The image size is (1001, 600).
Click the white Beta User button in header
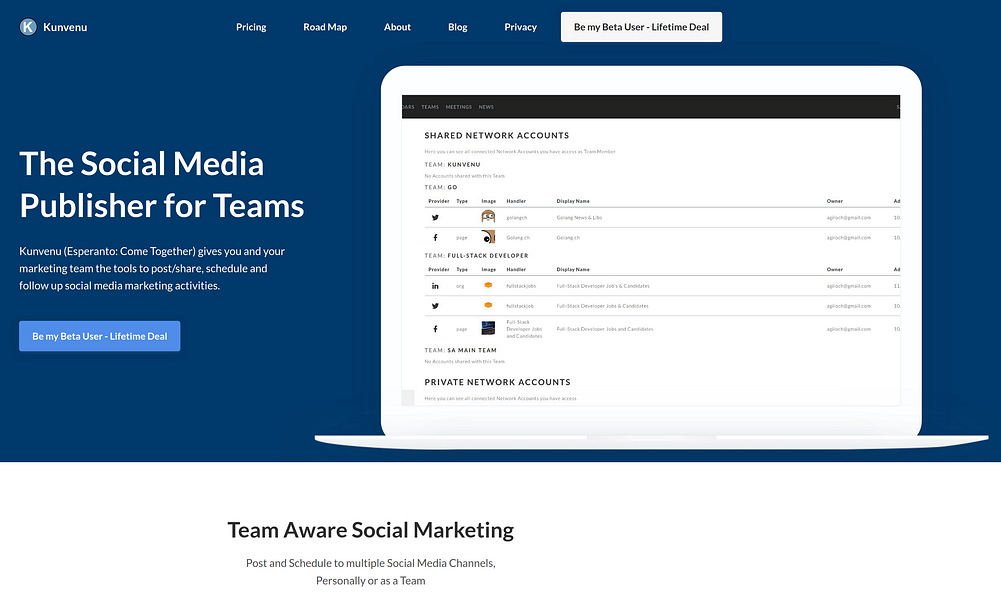point(642,27)
